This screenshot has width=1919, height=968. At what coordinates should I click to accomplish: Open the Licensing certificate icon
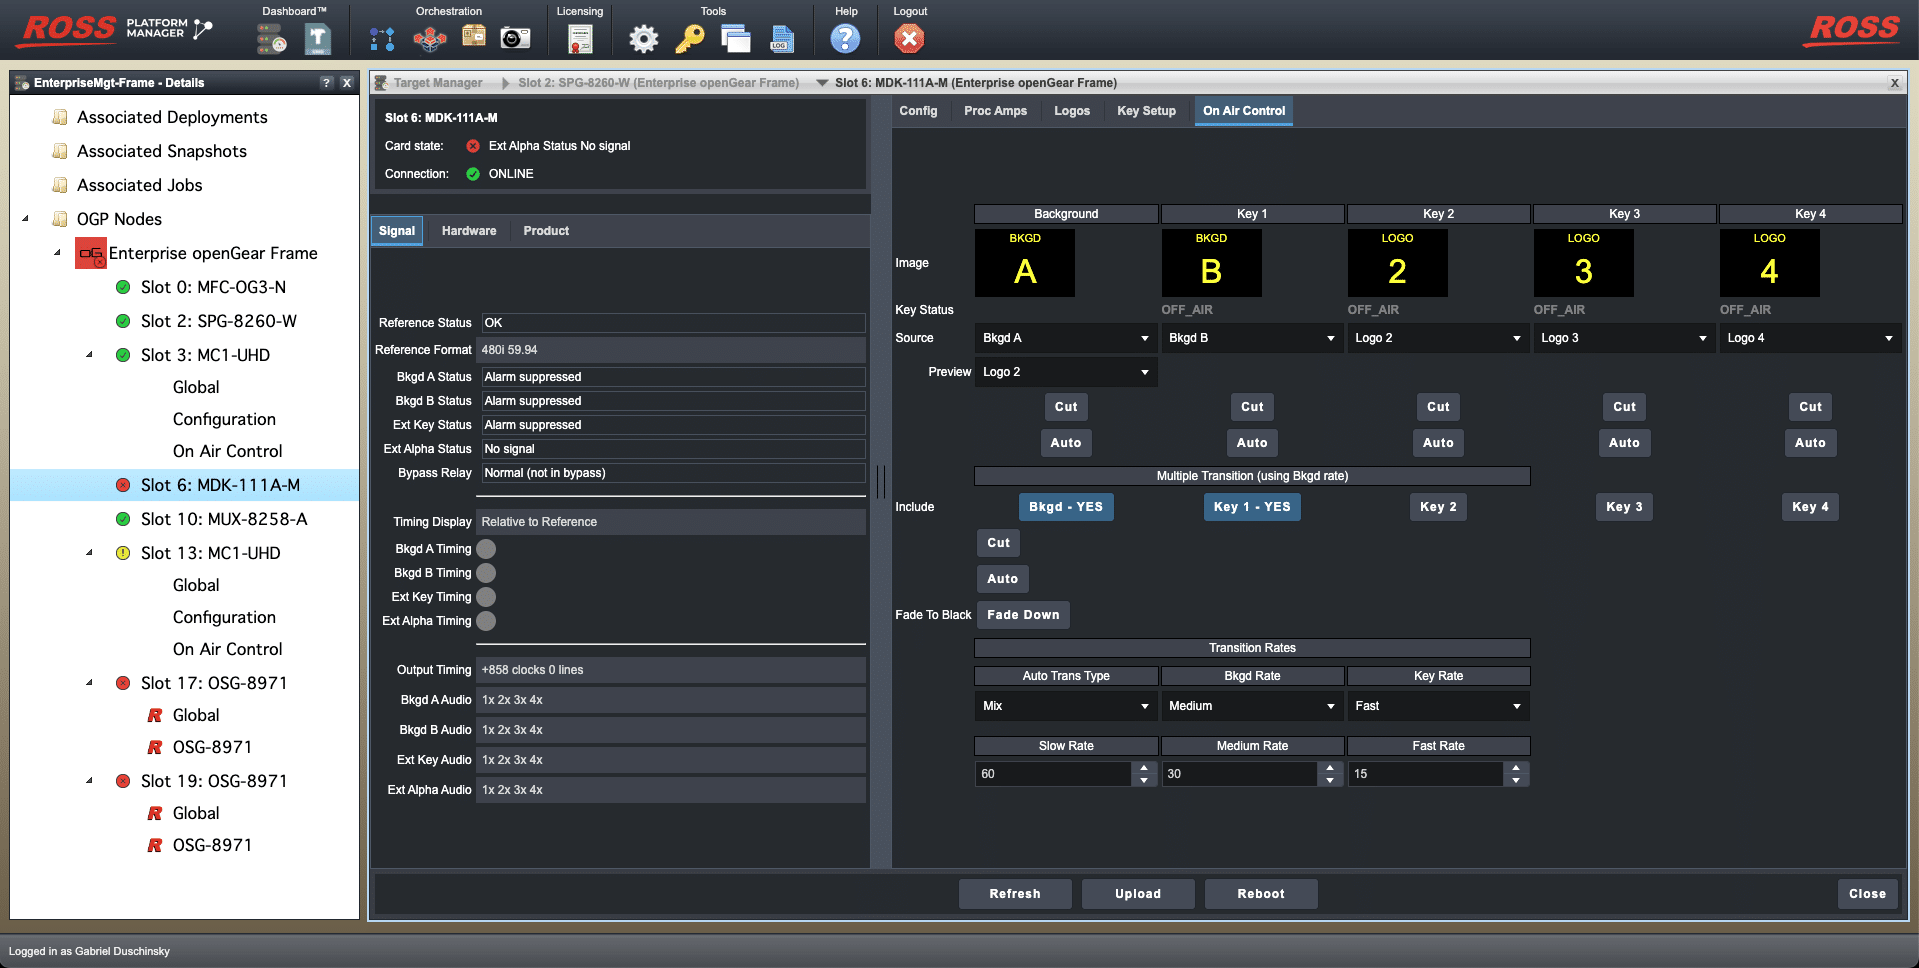580,39
